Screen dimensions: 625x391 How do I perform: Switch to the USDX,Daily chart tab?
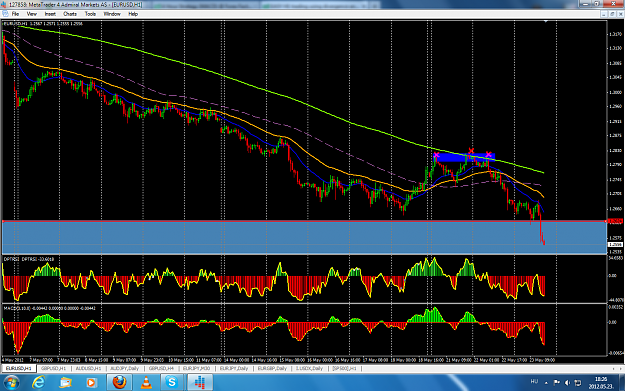(309, 368)
